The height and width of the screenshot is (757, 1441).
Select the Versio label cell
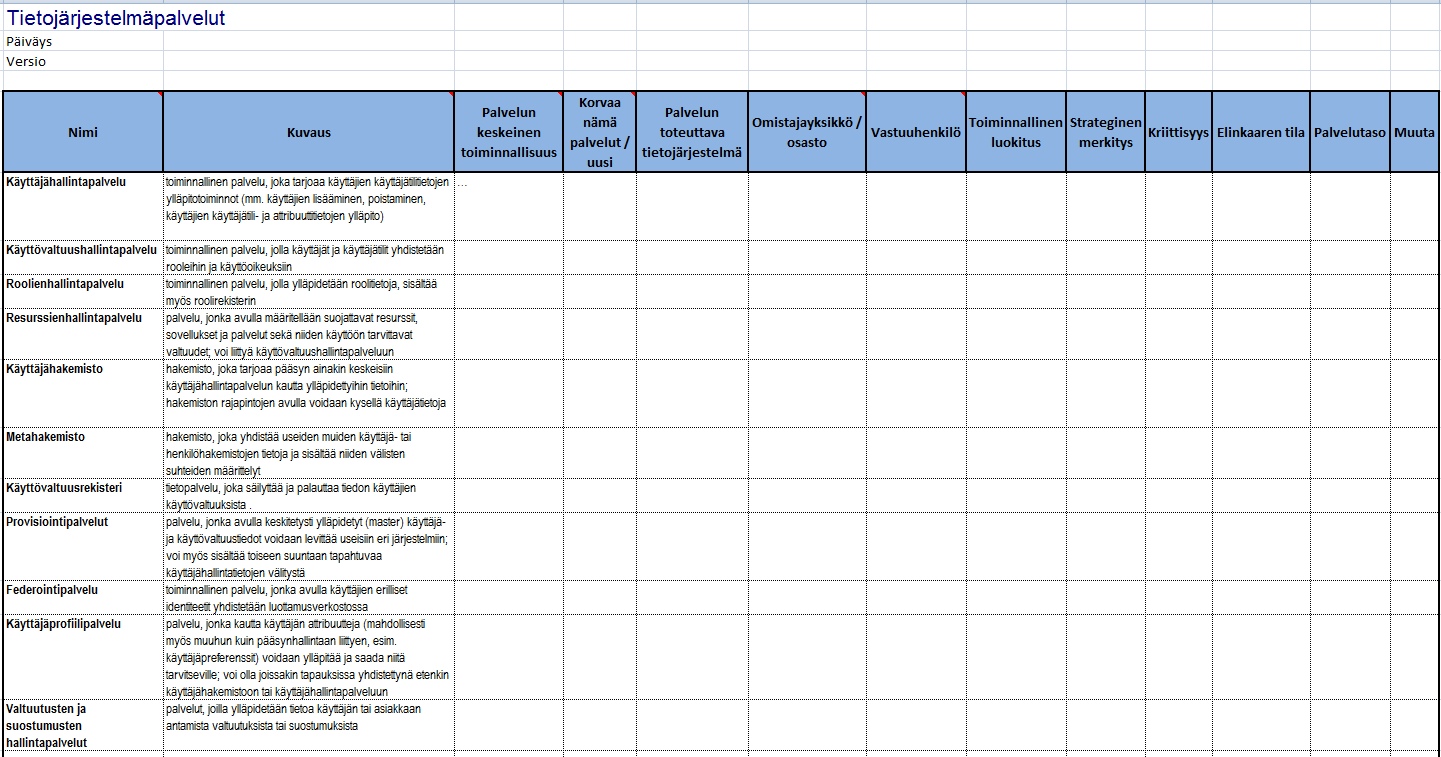coord(84,61)
